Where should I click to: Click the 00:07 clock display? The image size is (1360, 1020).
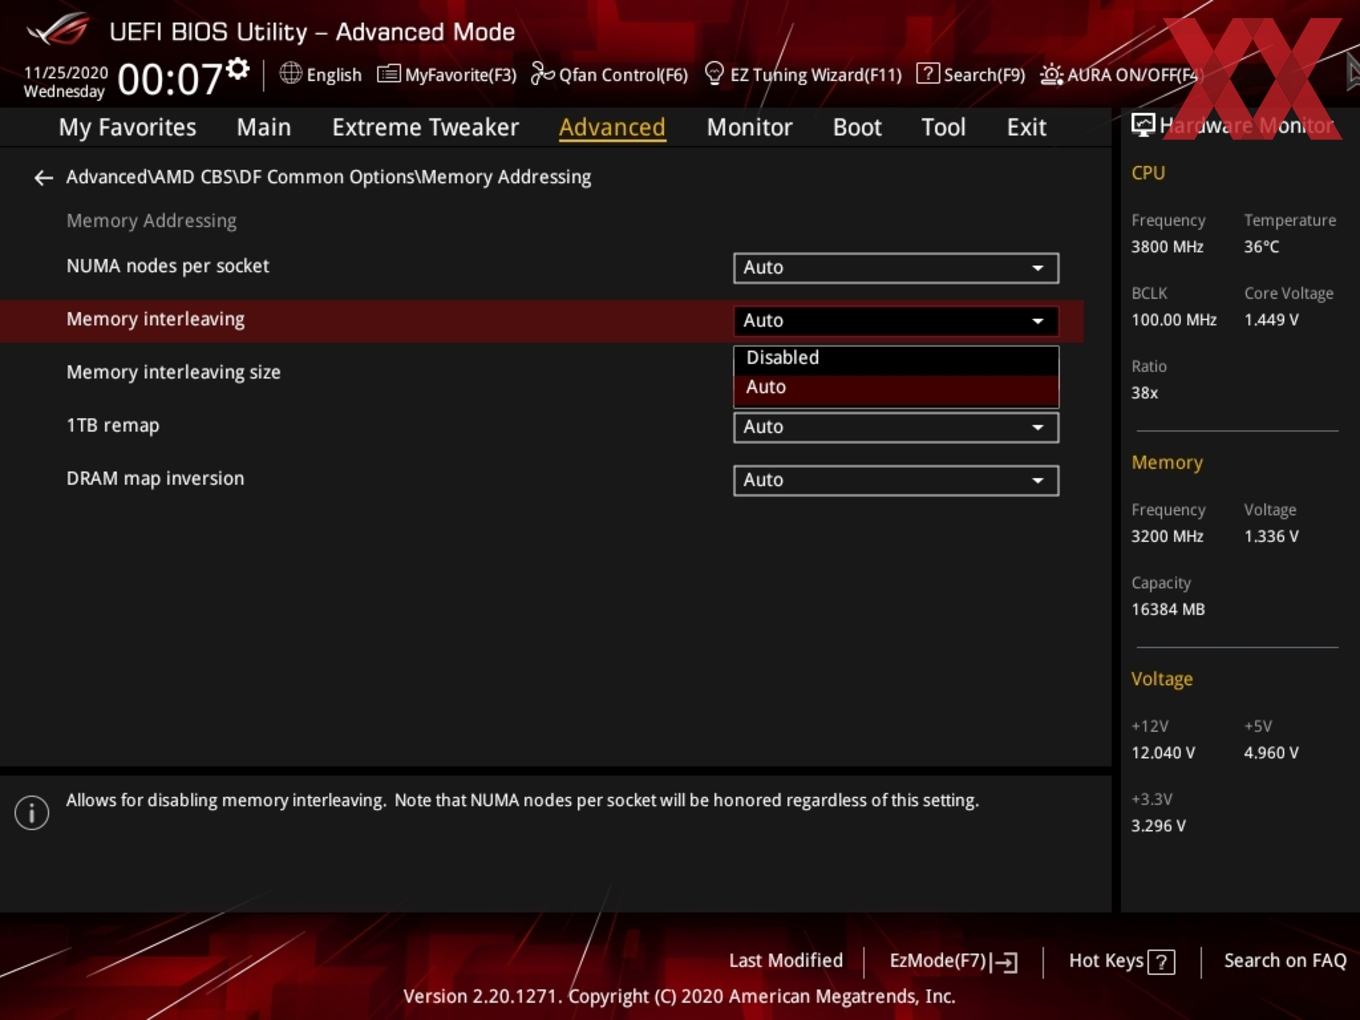[x=170, y=79]
